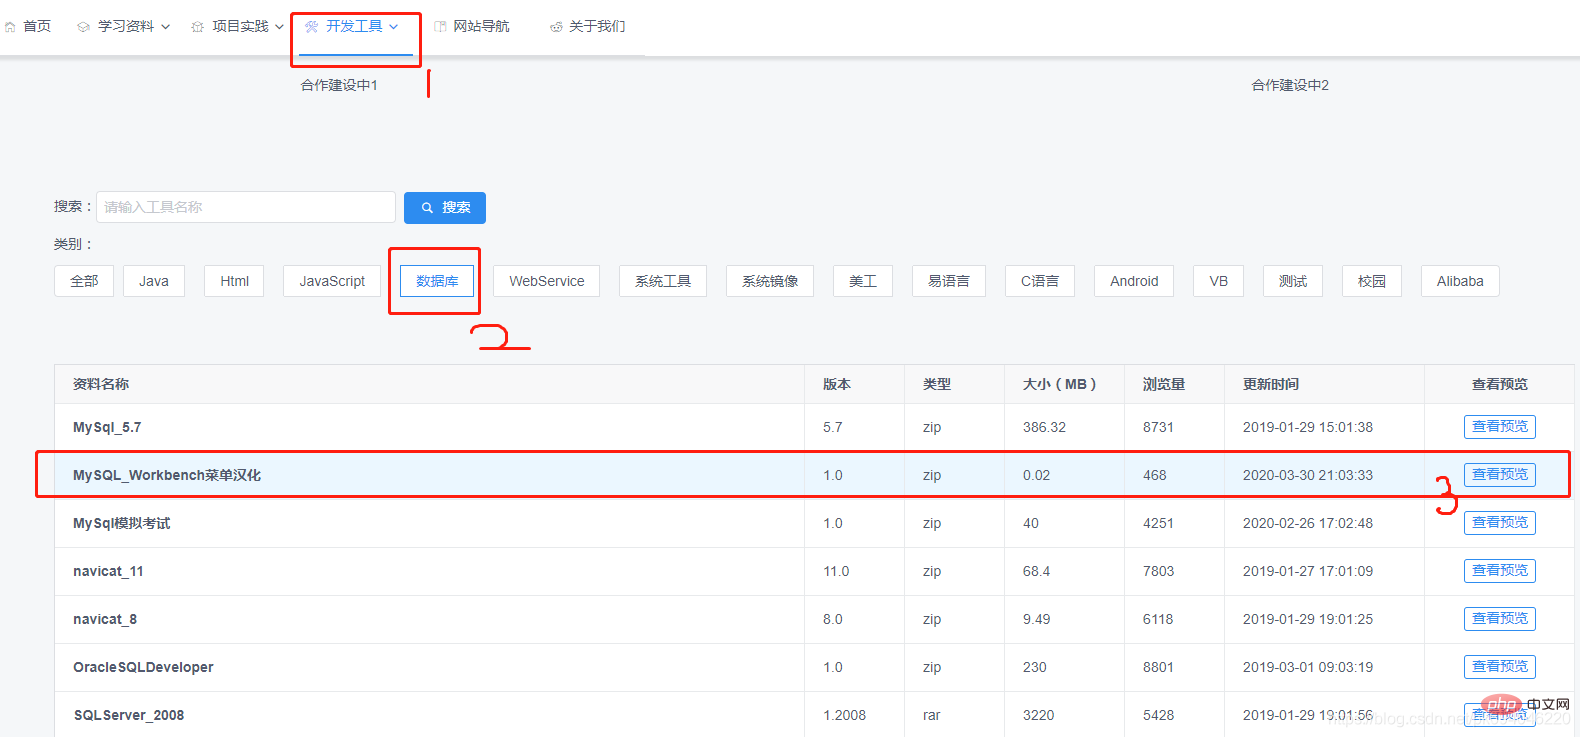The height and width of the screenshot is (737, 1580).
Task: Click the home icon beside 首页
Action: pos(10,27)
